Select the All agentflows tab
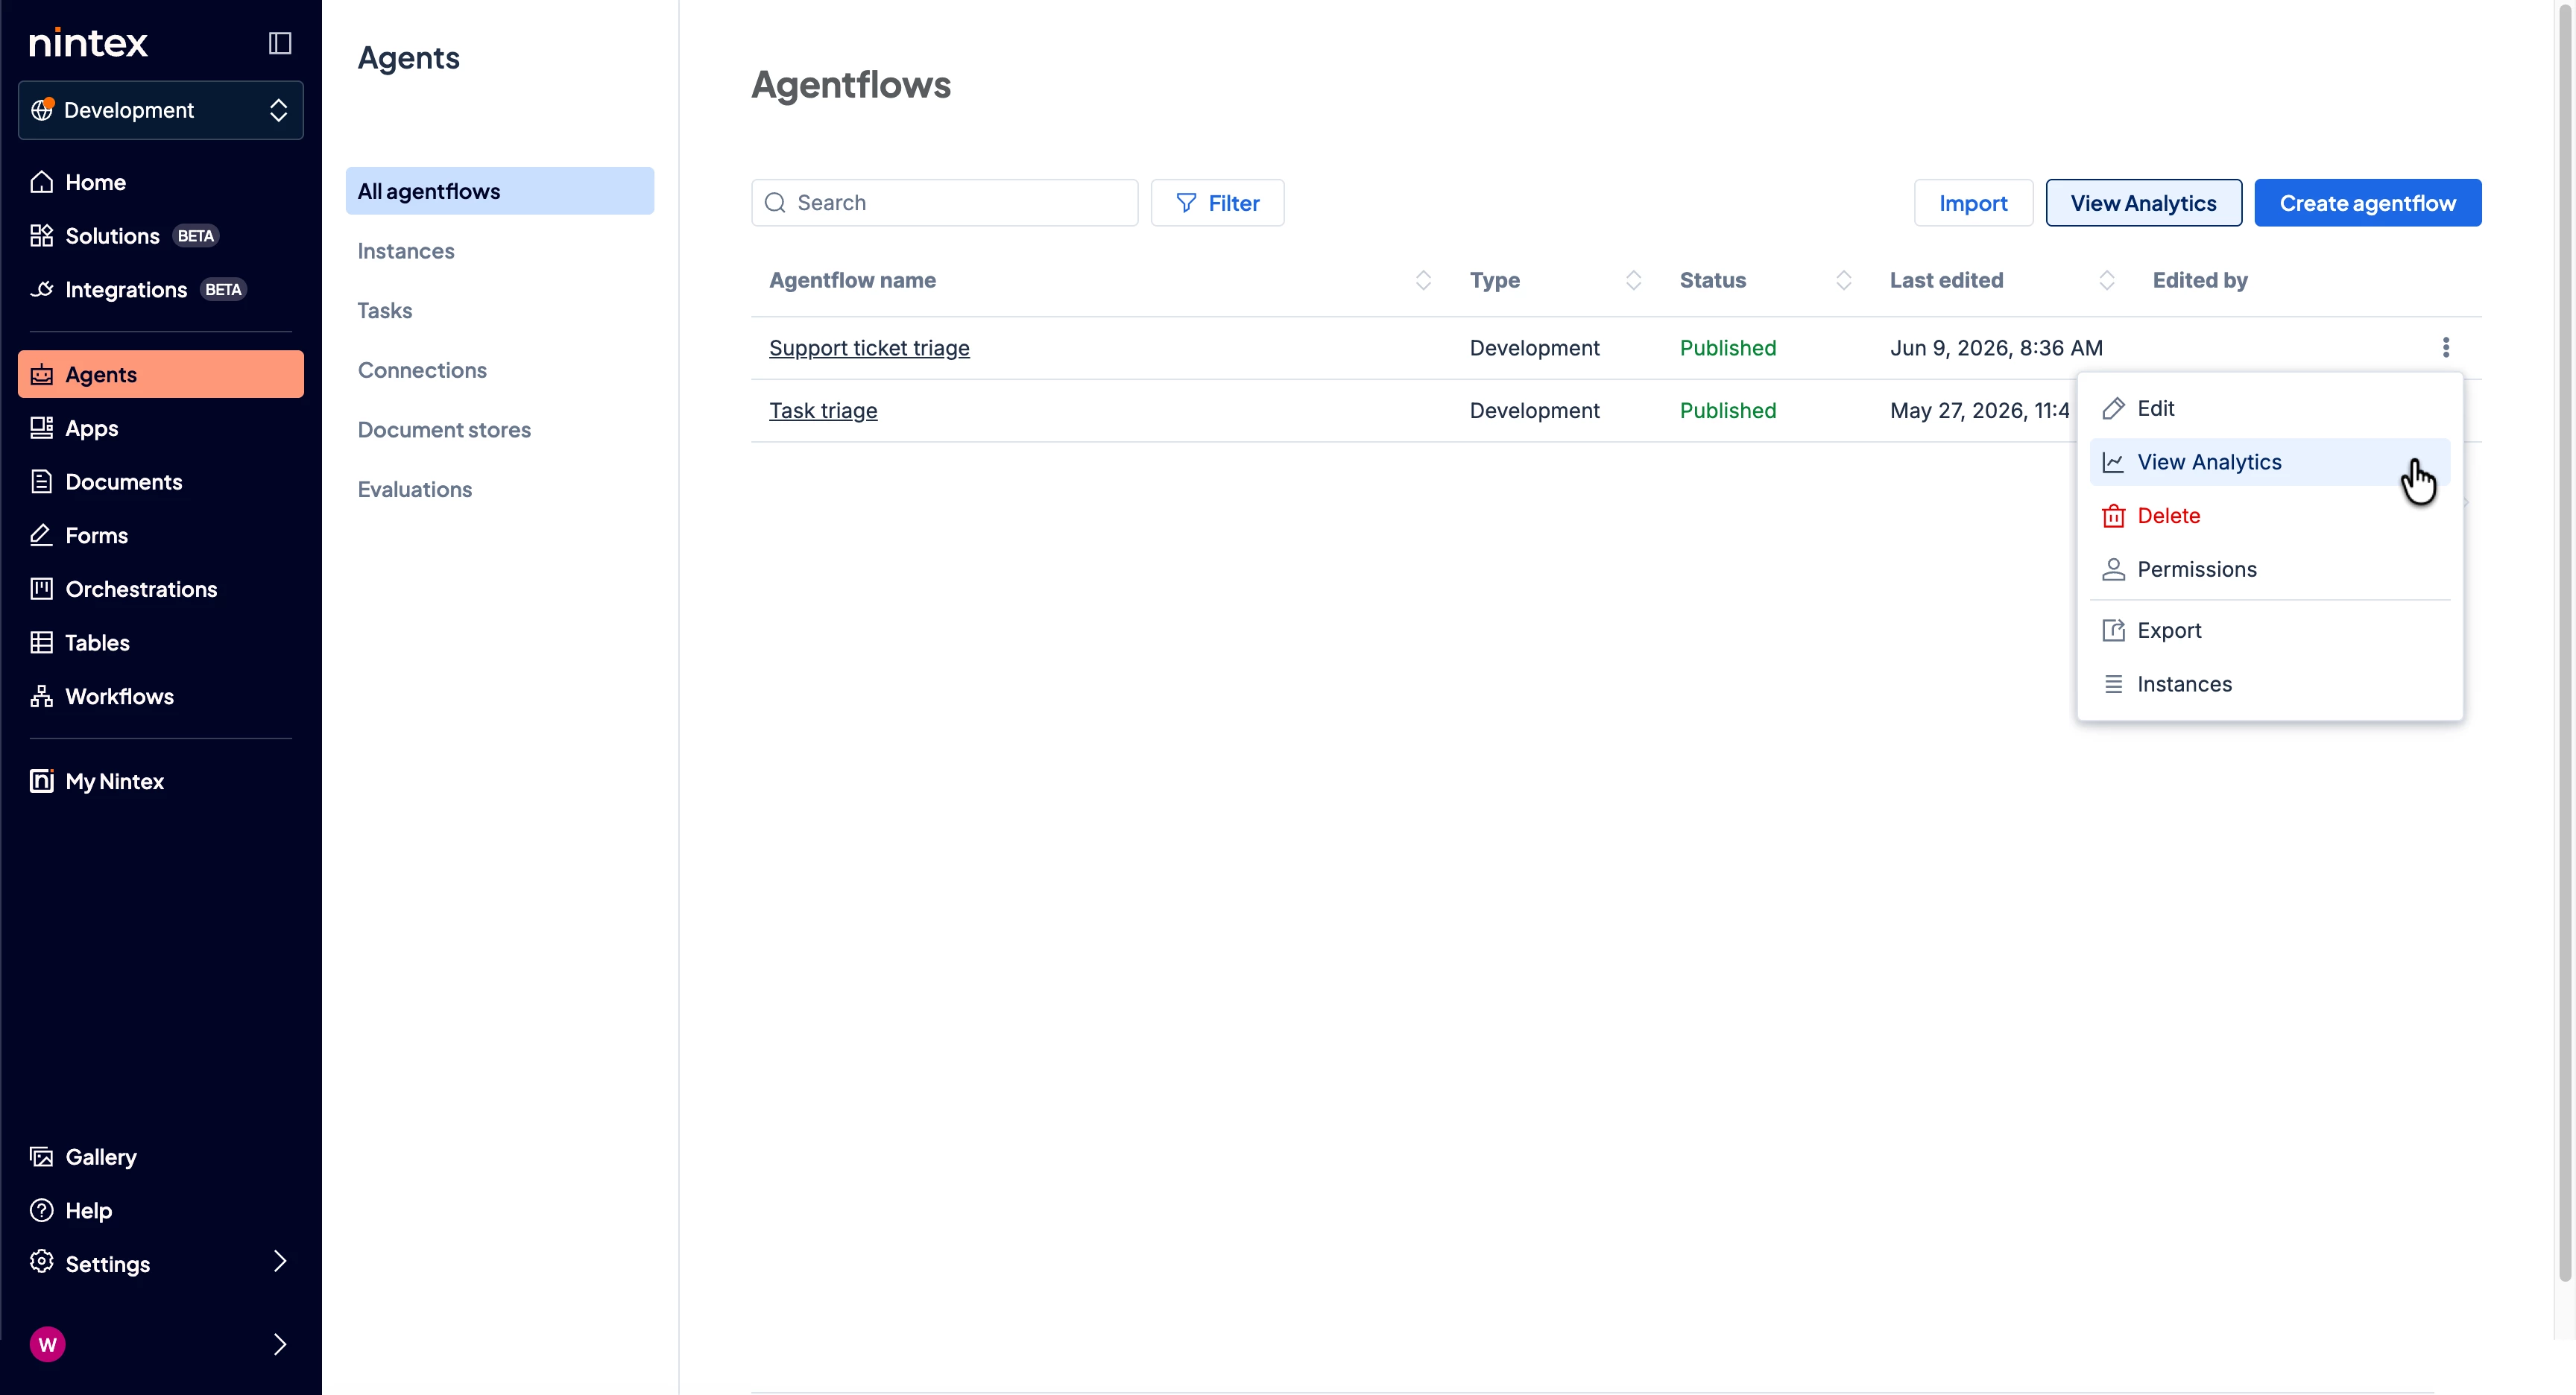Image resolution: width=2576 pixels, height=1395 pixels. 500,191
